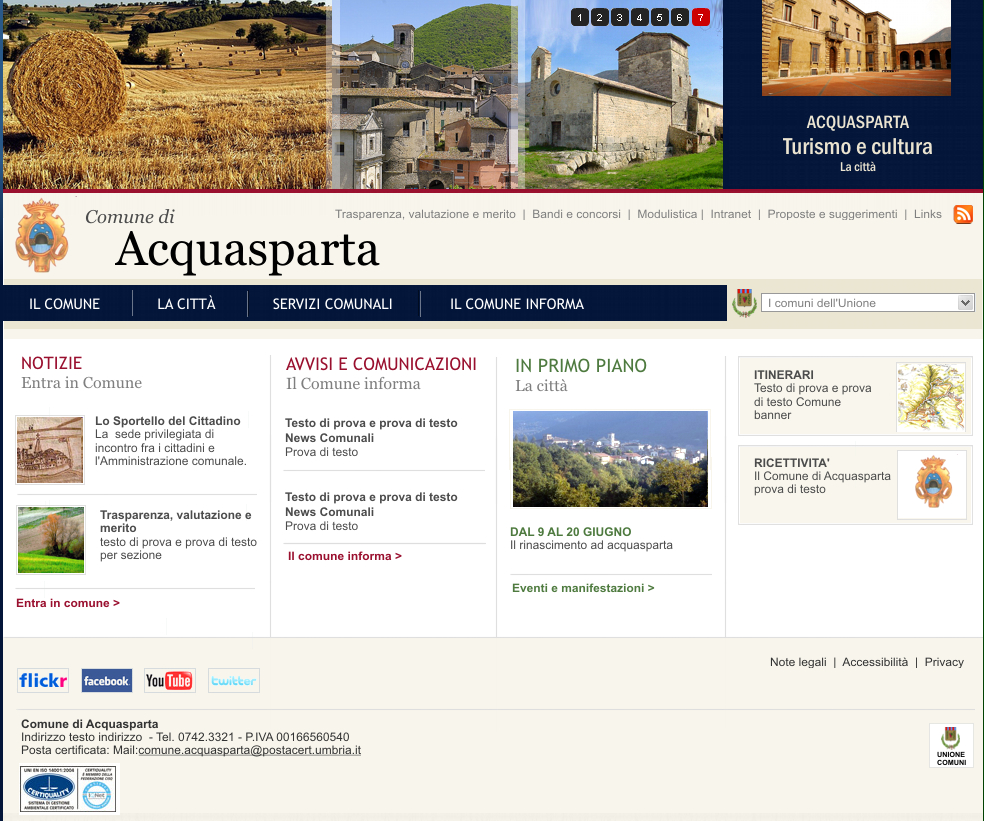Open the LA CITTÀ menu
Image resolution: width=984 pixels, height=821 pixels.
pos(186,304)
